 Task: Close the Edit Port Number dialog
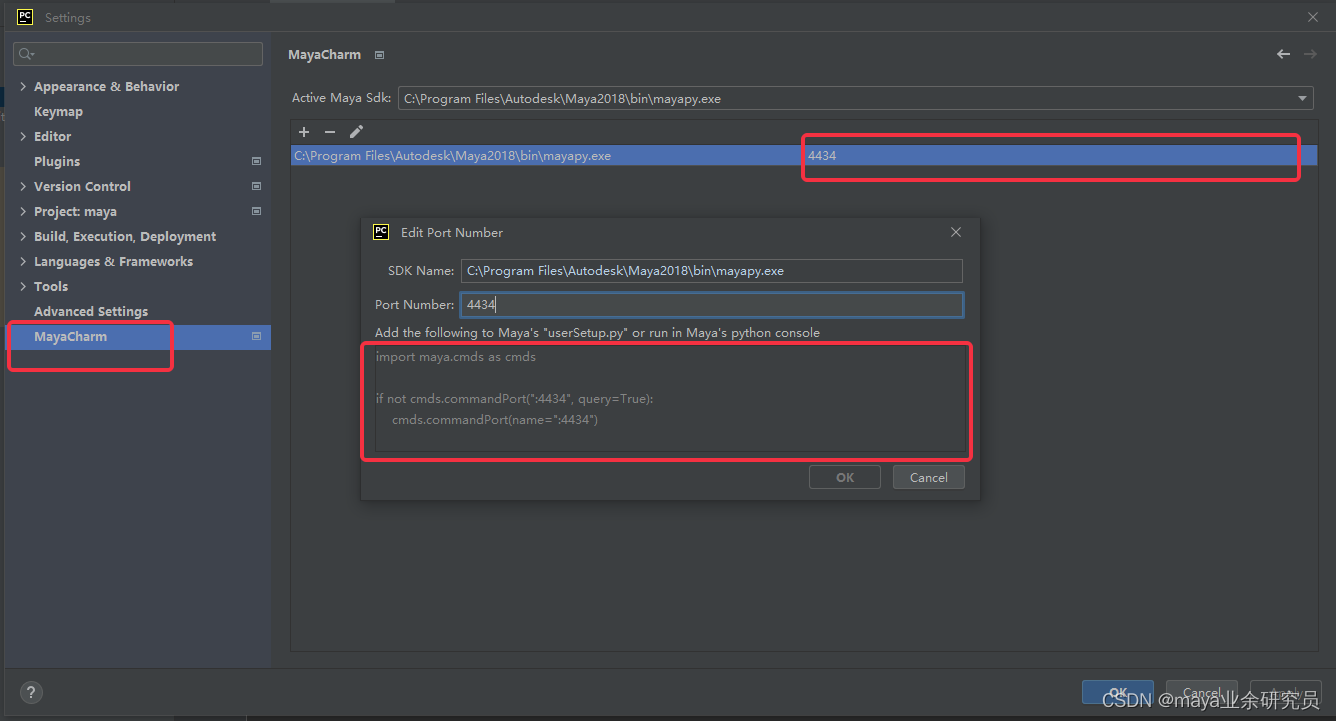955,232
